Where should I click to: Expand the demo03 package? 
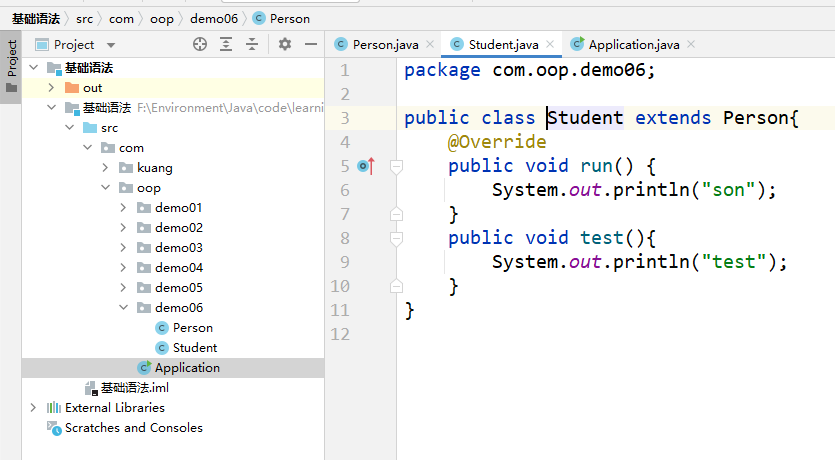(x=123, y=247)
